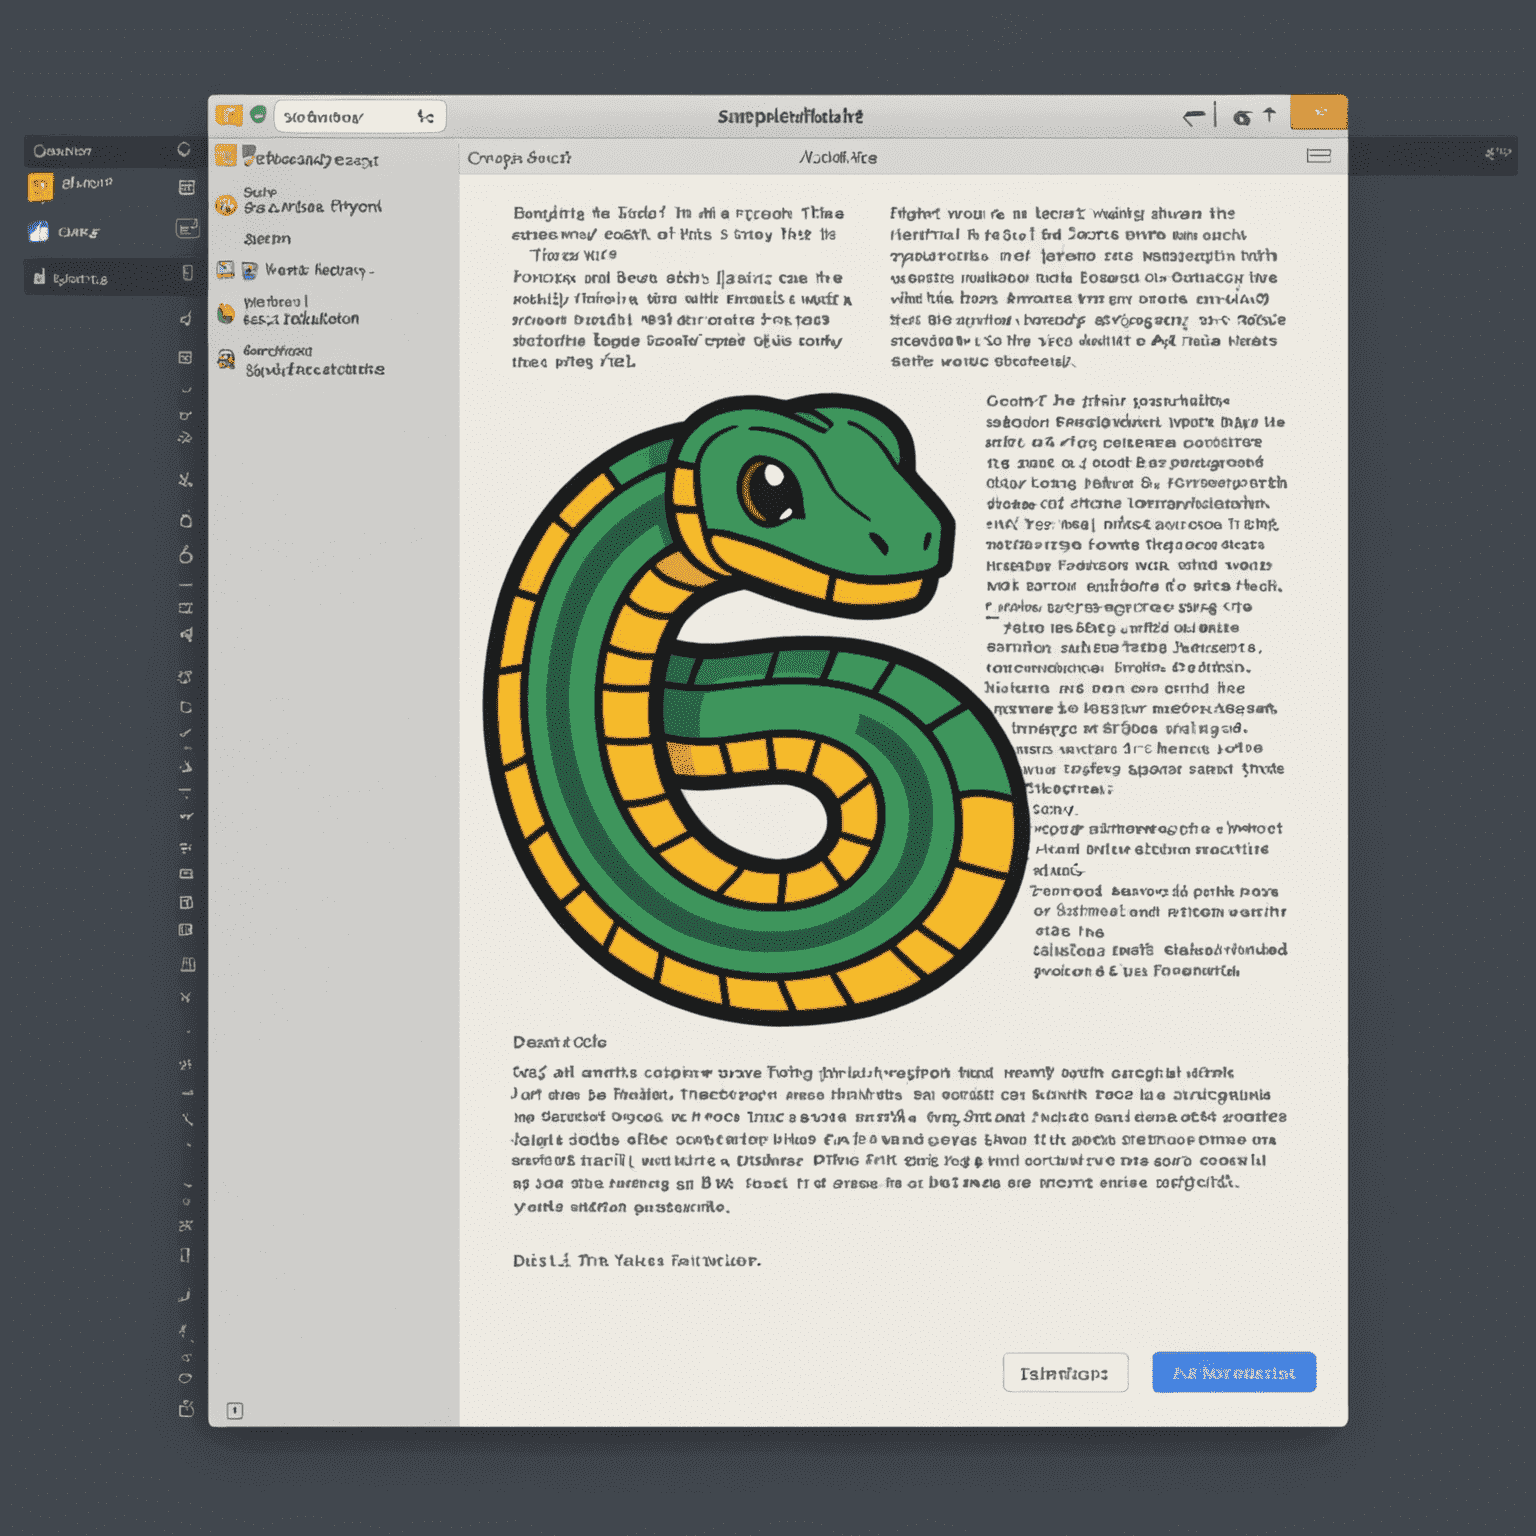
Task: Click the back arrow icon in the title bar
Action: [1193, 117]
